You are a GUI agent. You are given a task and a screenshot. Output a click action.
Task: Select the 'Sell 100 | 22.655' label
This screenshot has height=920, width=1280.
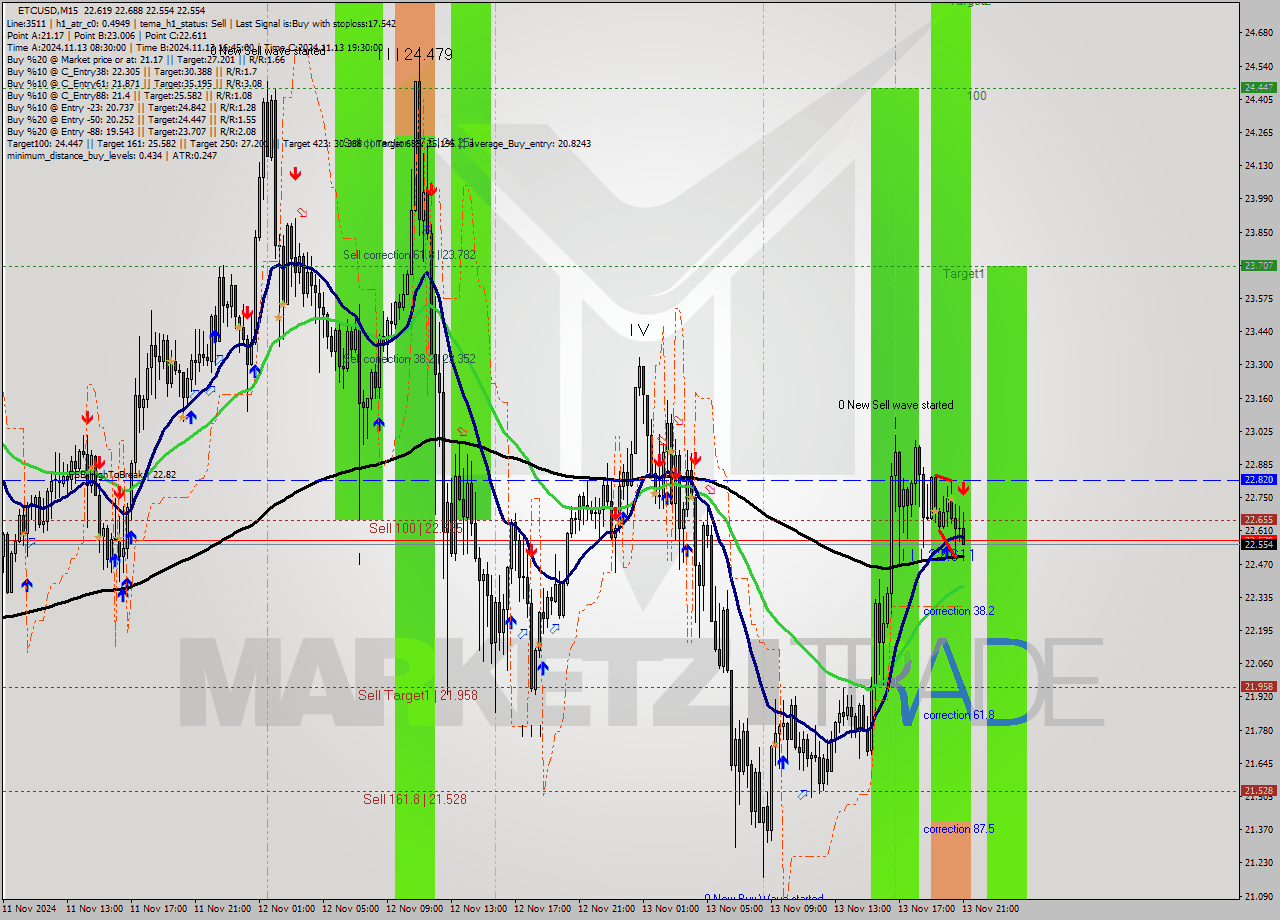pos(415,528)
